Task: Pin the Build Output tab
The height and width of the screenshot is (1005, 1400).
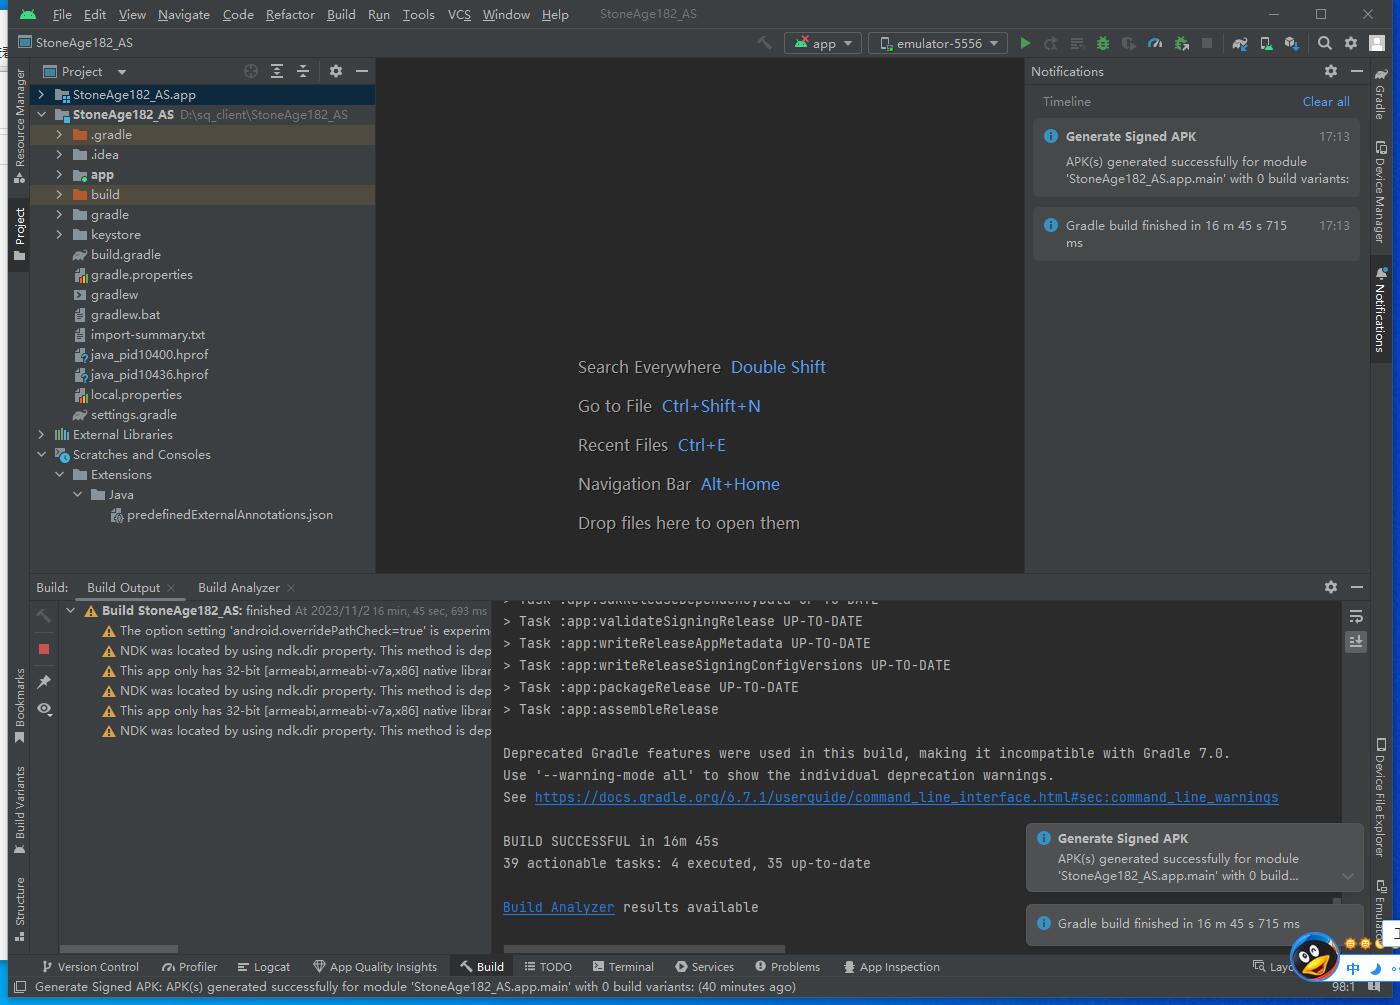Action: pos(44,682)
